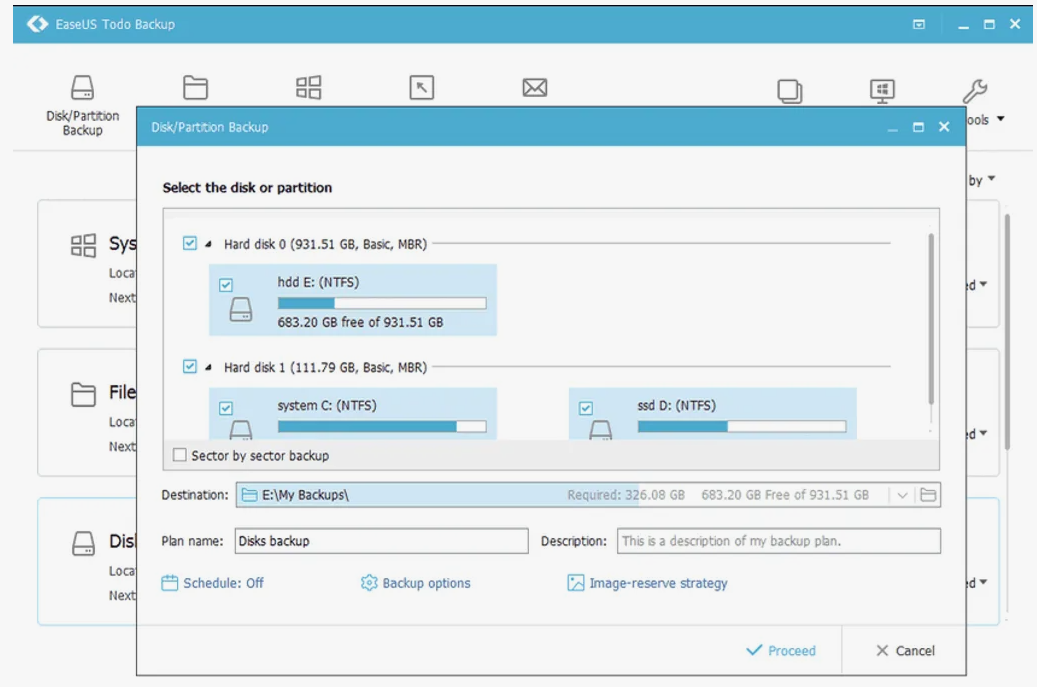
Task: Click the Clone icon in main toolbar
Action: click(x=790, y=91)
